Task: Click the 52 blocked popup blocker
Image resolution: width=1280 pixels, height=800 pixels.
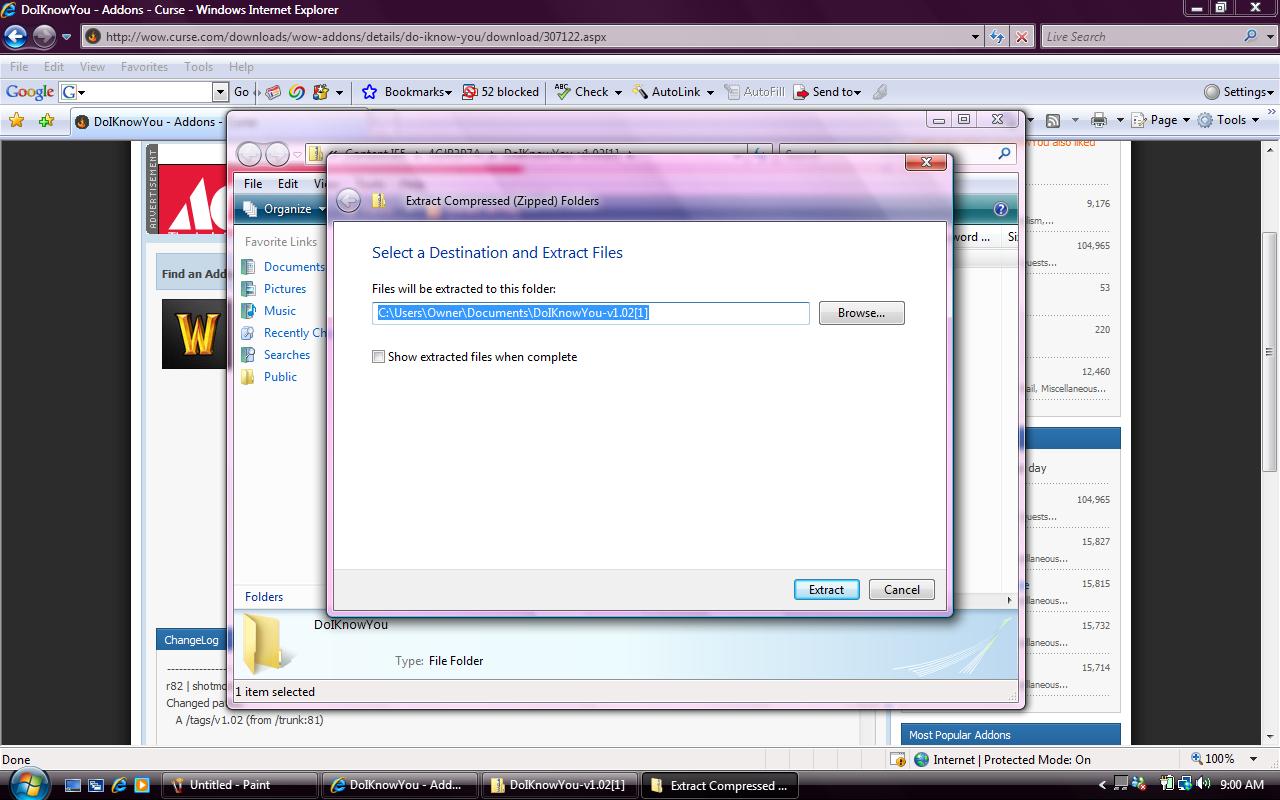Action: [x=500, y=91]
